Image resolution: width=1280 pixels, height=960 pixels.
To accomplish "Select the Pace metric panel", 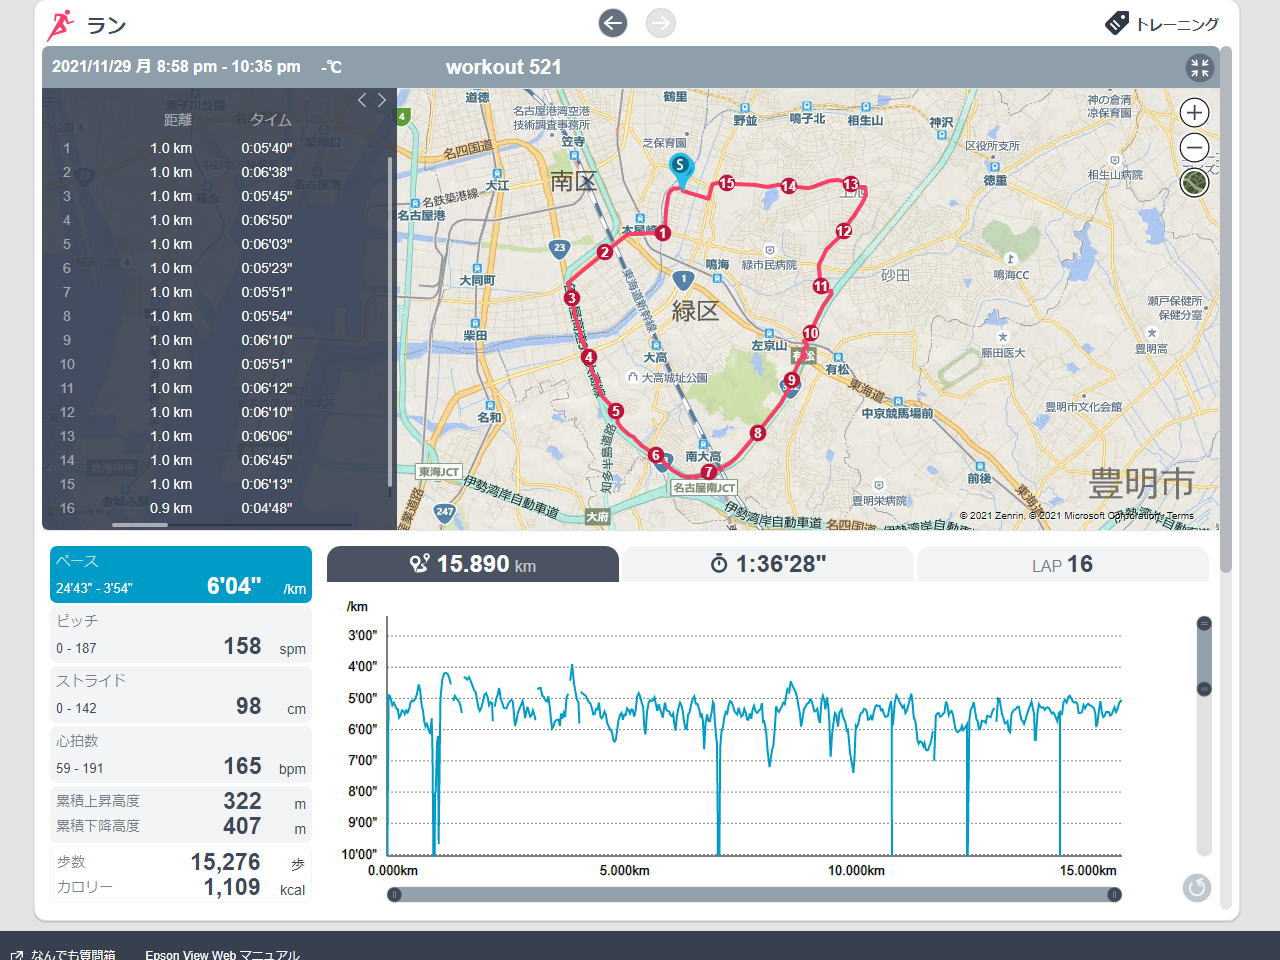I will [180, 574].
